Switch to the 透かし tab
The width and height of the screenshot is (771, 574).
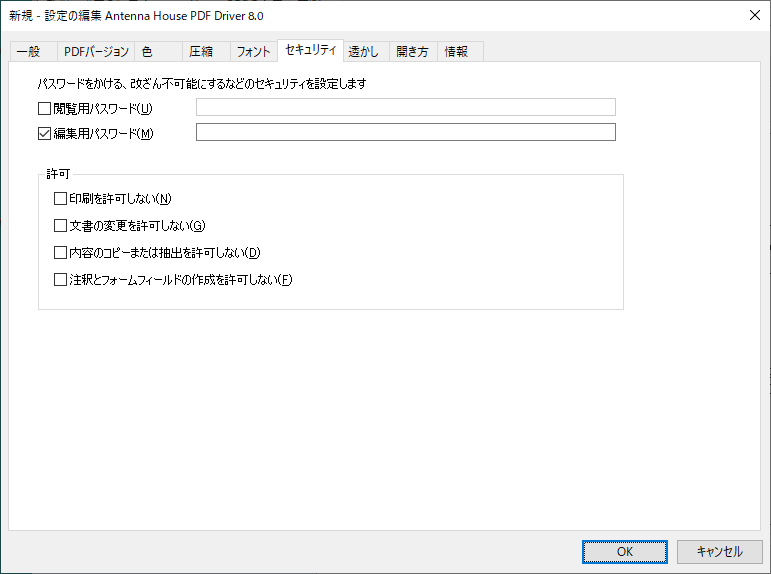tap(366, 52)
